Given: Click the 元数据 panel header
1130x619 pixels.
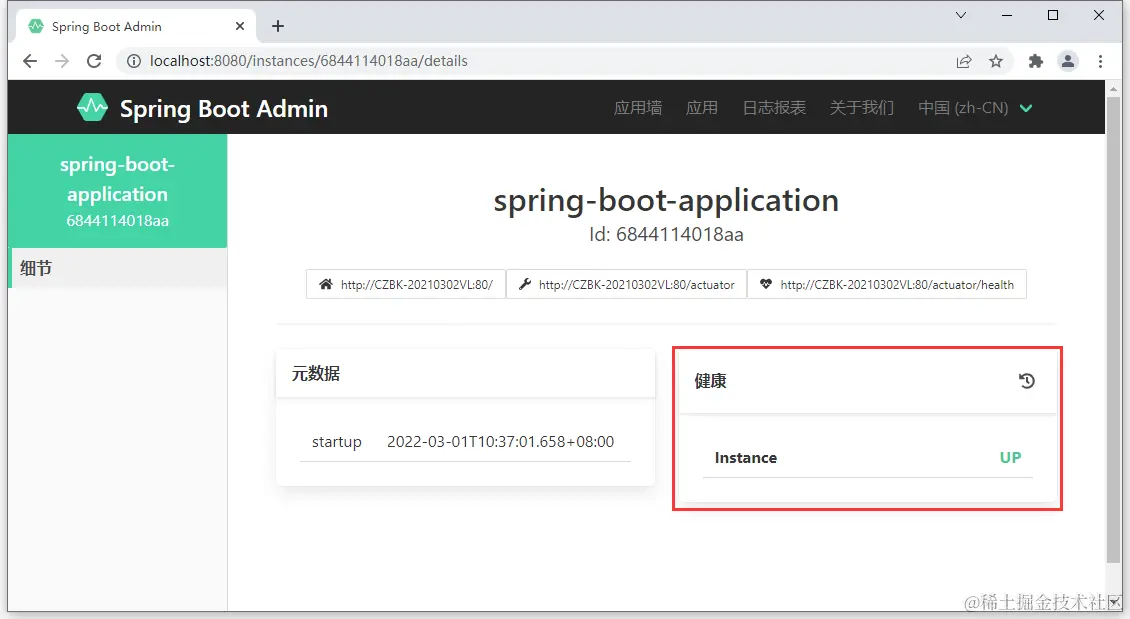Looking at the screenshot, I should (x=466, y=373).
